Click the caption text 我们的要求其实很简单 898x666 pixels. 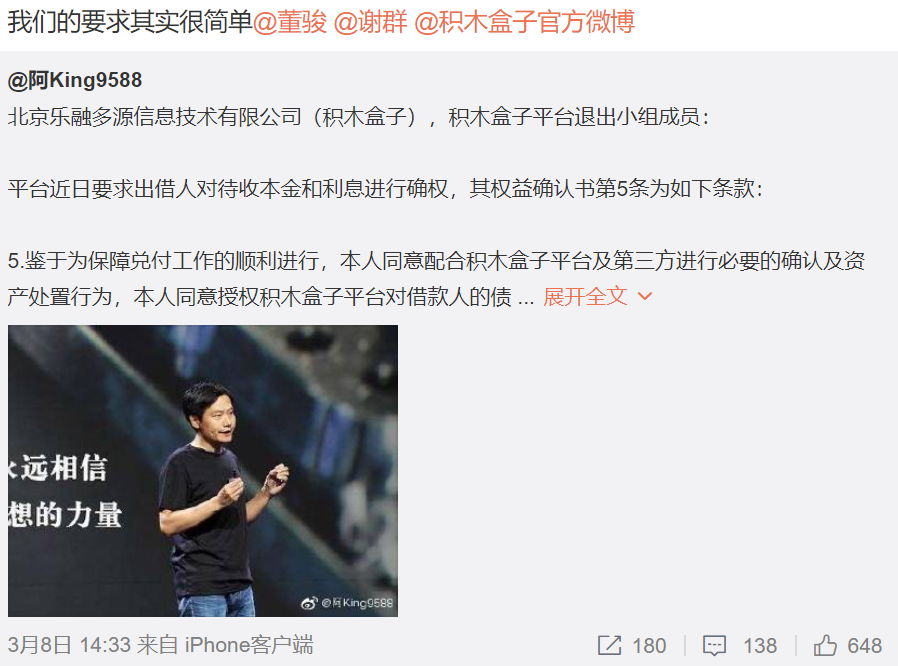pyautogui.click(x=130, y=22)
